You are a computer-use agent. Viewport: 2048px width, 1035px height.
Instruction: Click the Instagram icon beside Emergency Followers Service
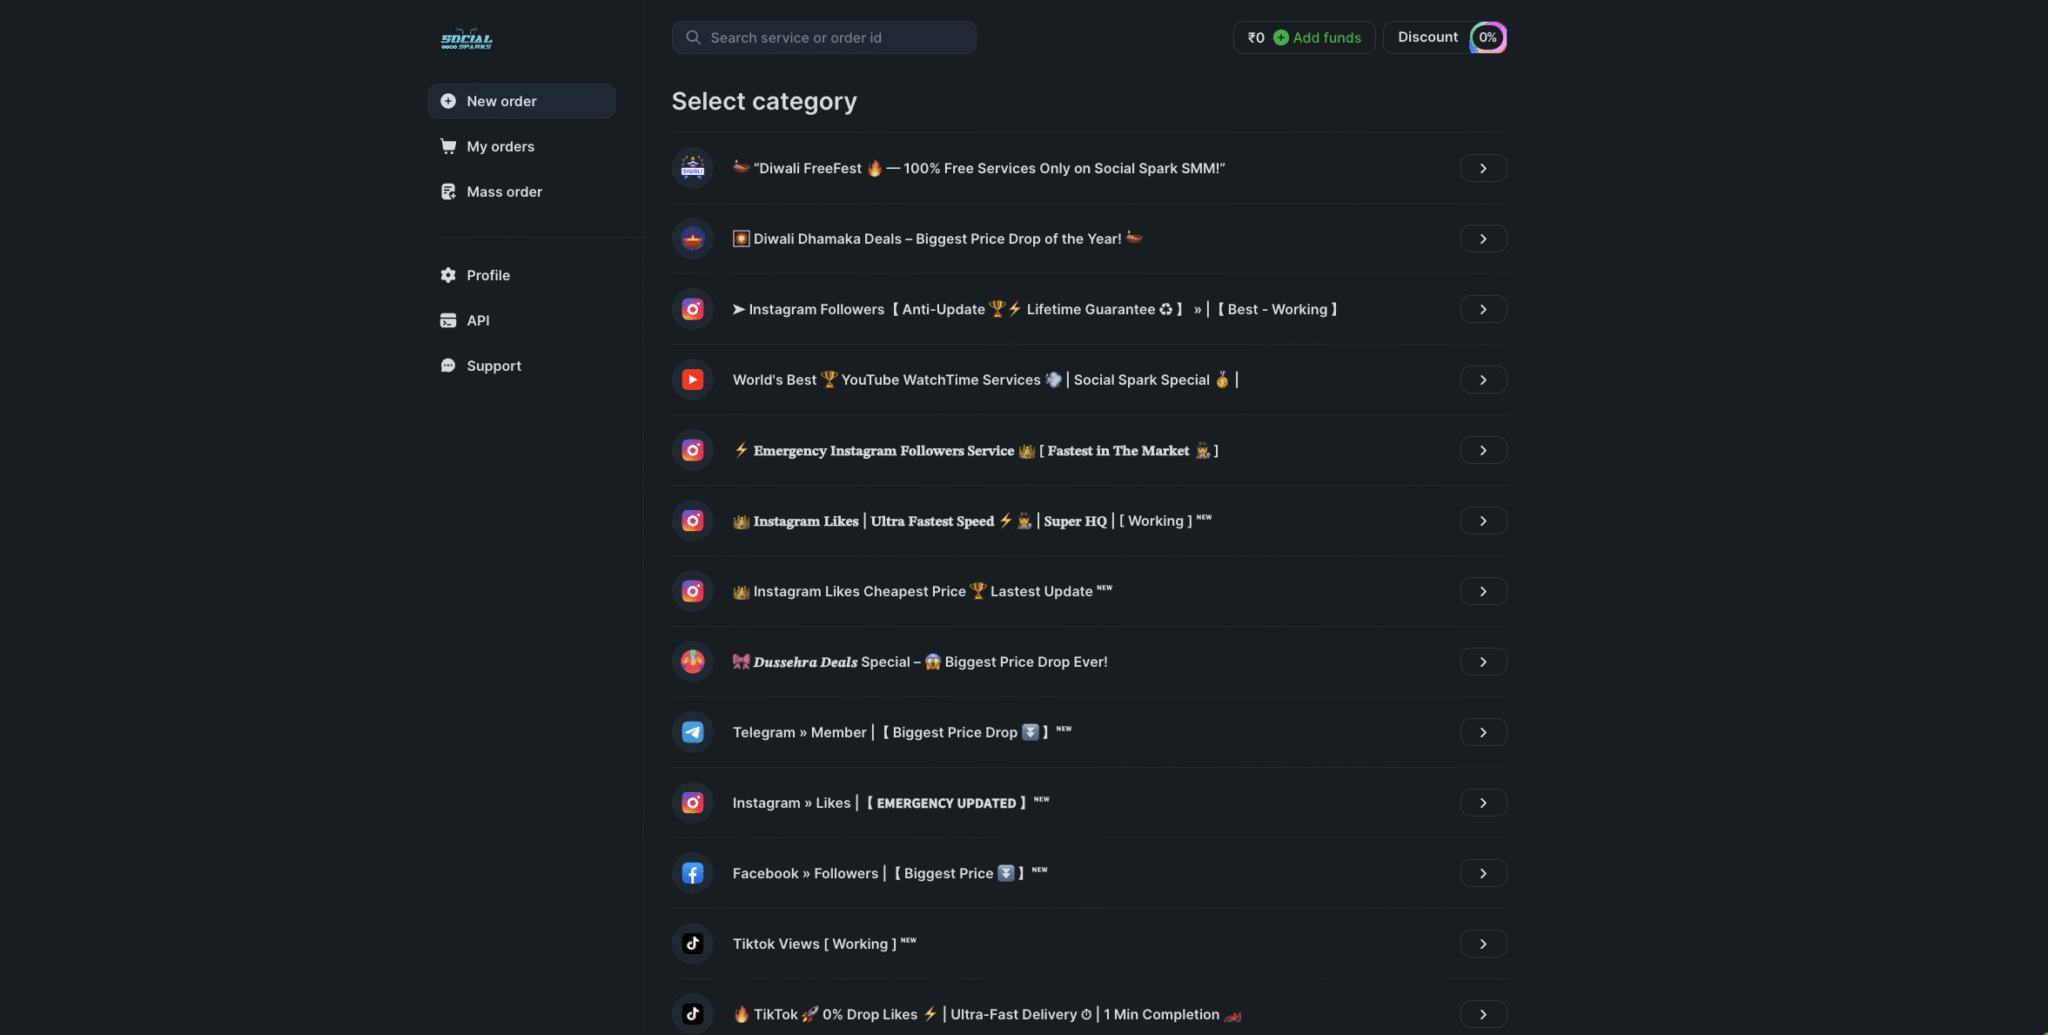[x=692, y=451]
